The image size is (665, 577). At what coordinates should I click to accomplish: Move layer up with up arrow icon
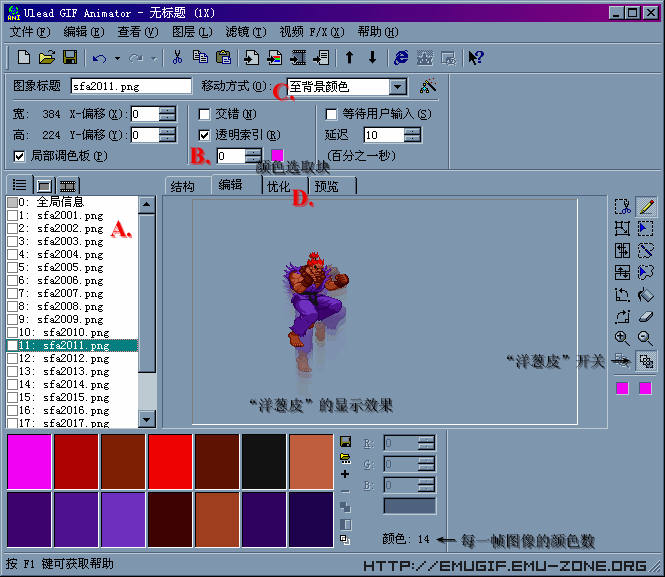(x=349, y=58)
